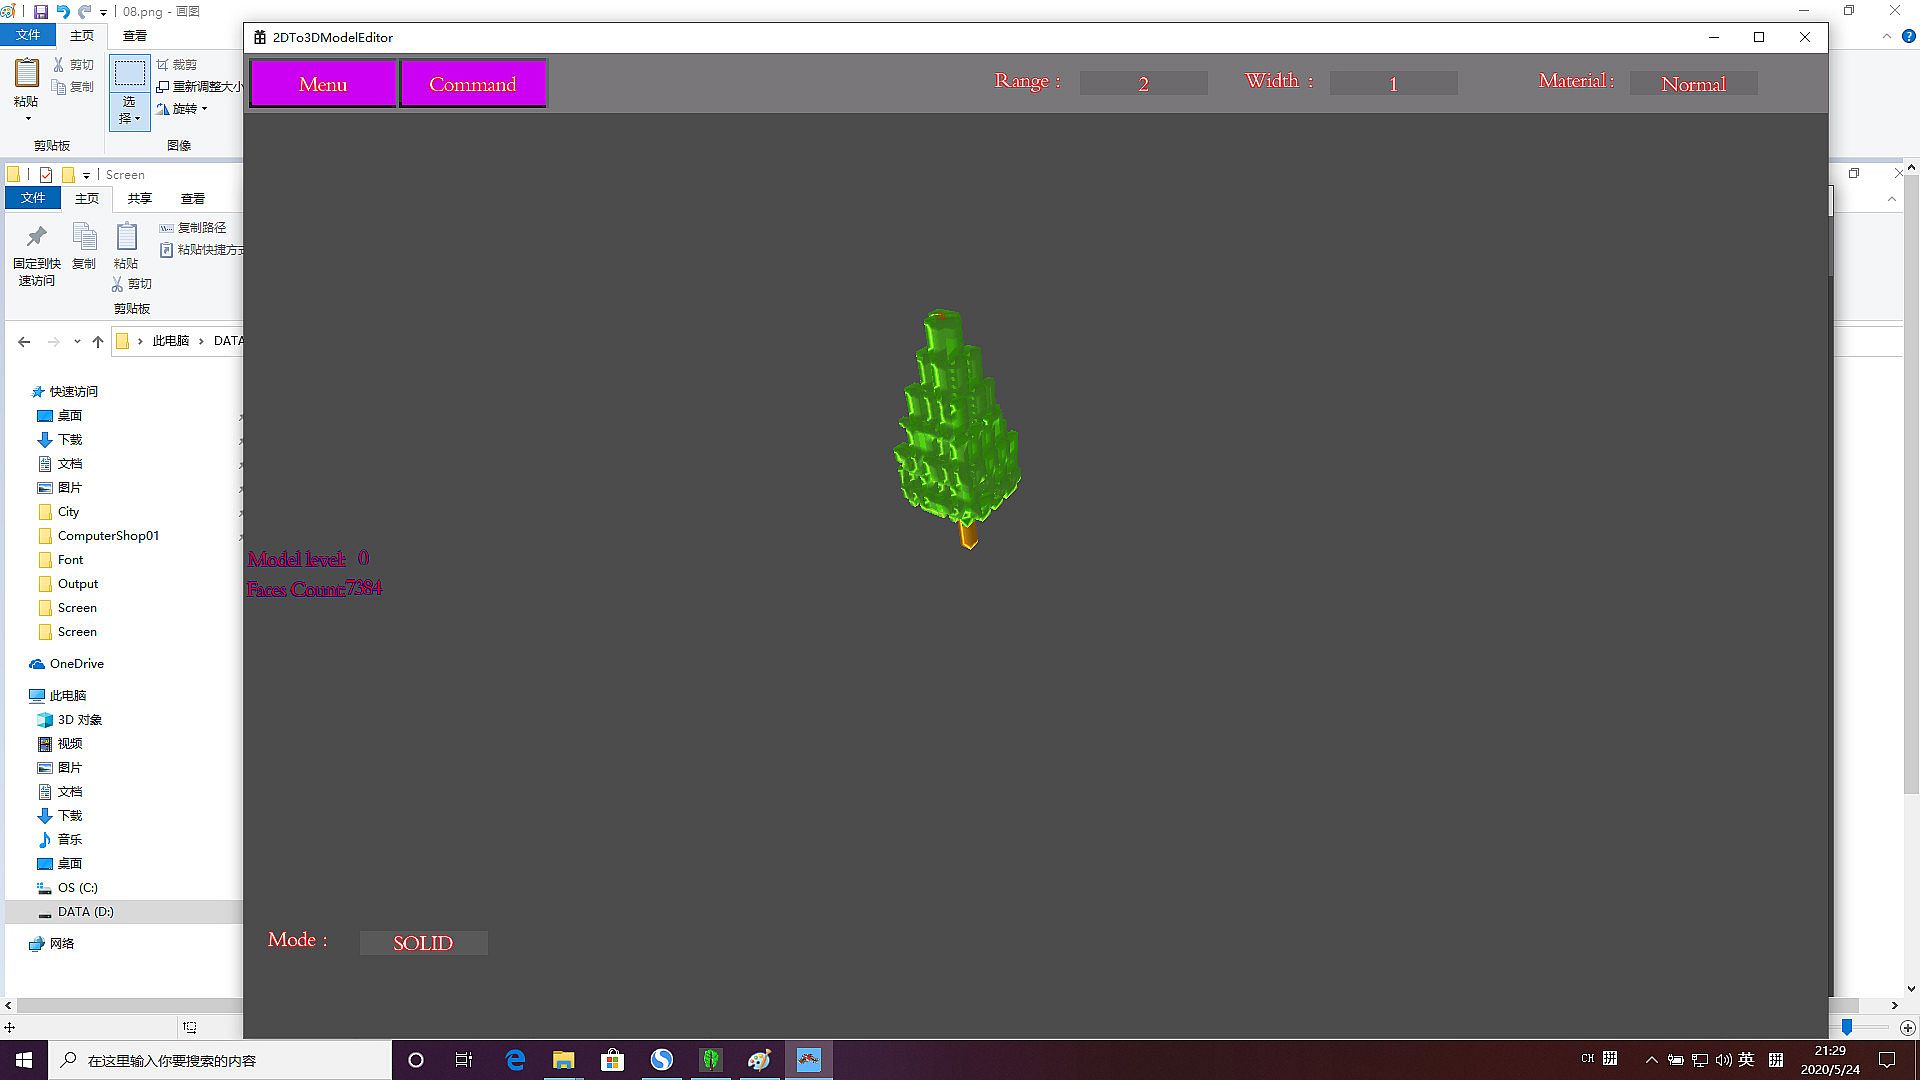Open the Select tool dropdown in Paint
Screen dimensions: 1920x1080
click(x=129, y=110)
